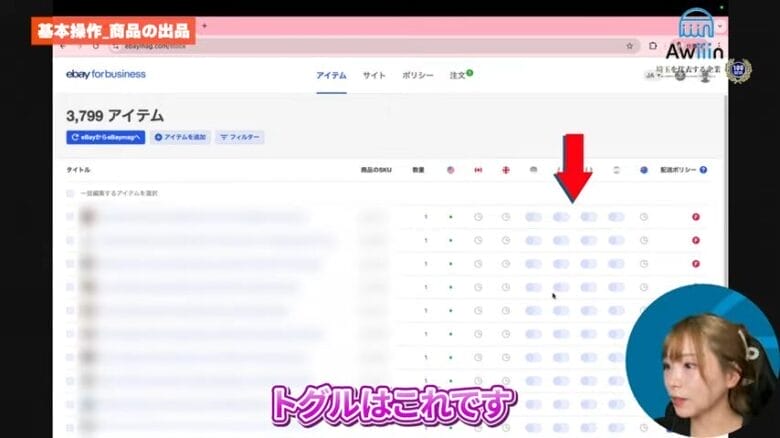Toggle the first row's leftmost site switch
The image size is (780, 438).
(533, 217)
